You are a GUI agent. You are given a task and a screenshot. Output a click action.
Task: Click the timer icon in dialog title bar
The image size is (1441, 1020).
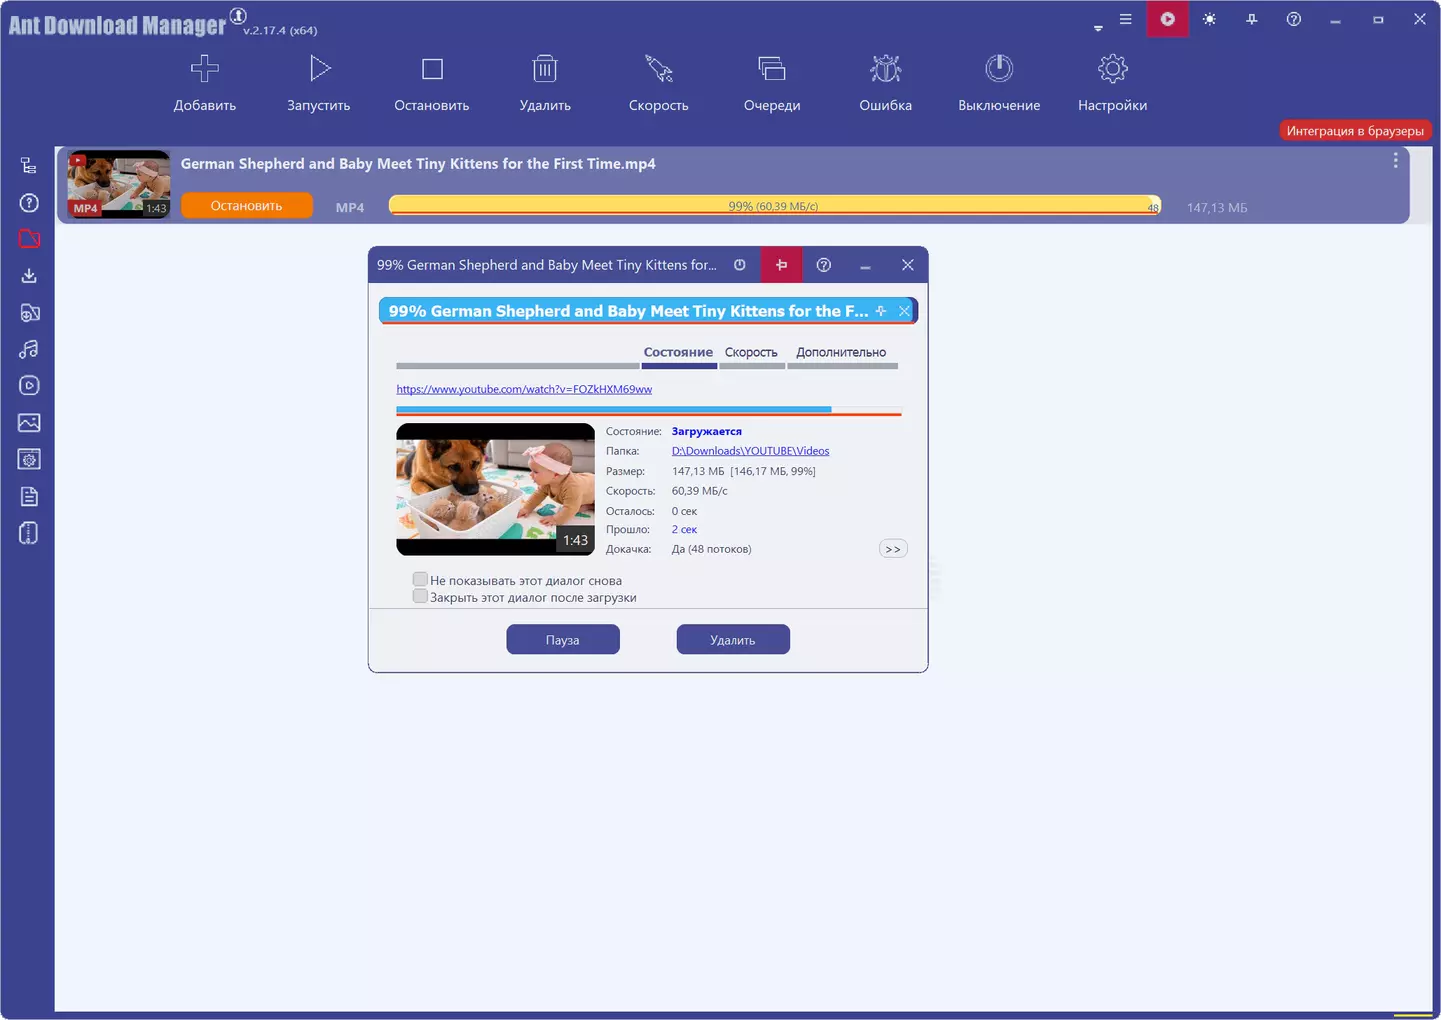(x=740, y=265)
